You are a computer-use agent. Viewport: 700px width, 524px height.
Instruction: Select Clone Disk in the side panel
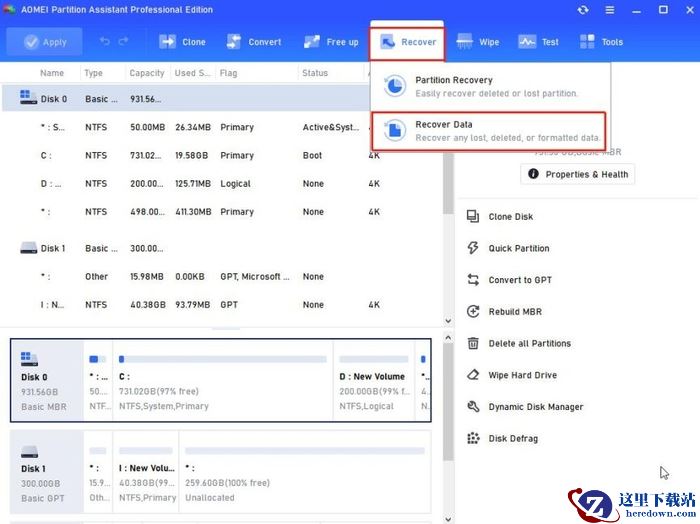tap(511, 217)
